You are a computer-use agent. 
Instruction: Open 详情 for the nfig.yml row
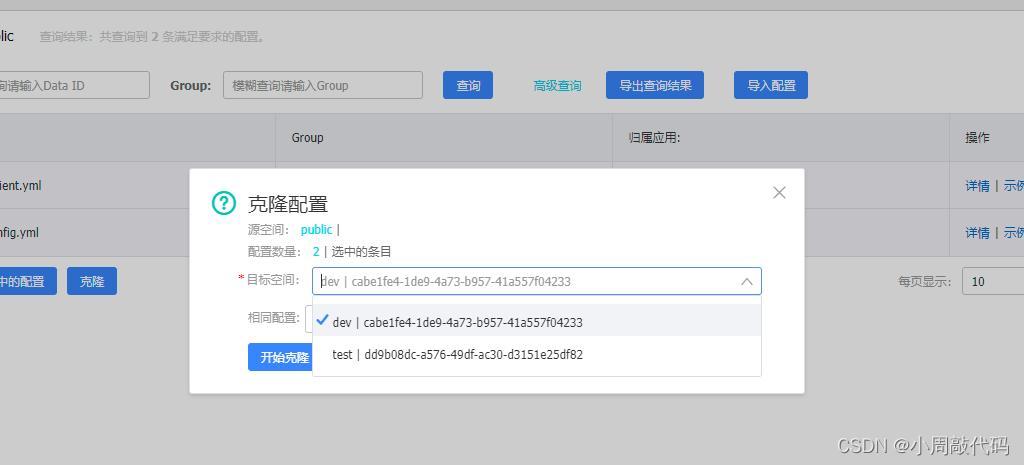(x=978, y=232)
